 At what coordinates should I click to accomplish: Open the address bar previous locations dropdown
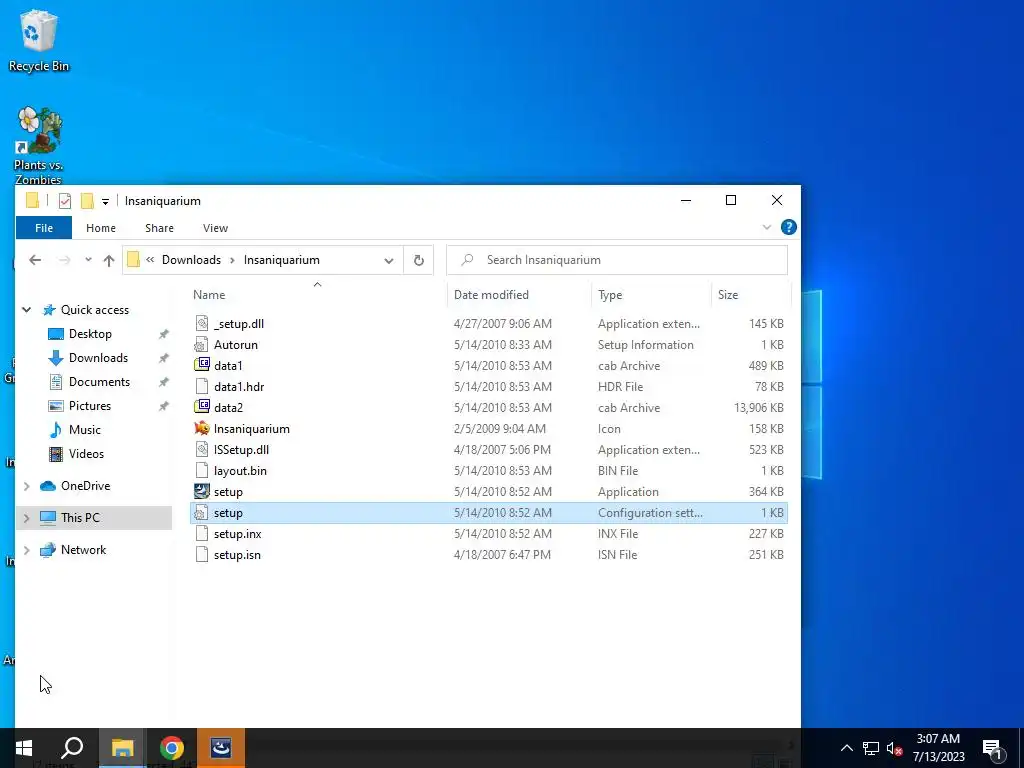[389, 261]
